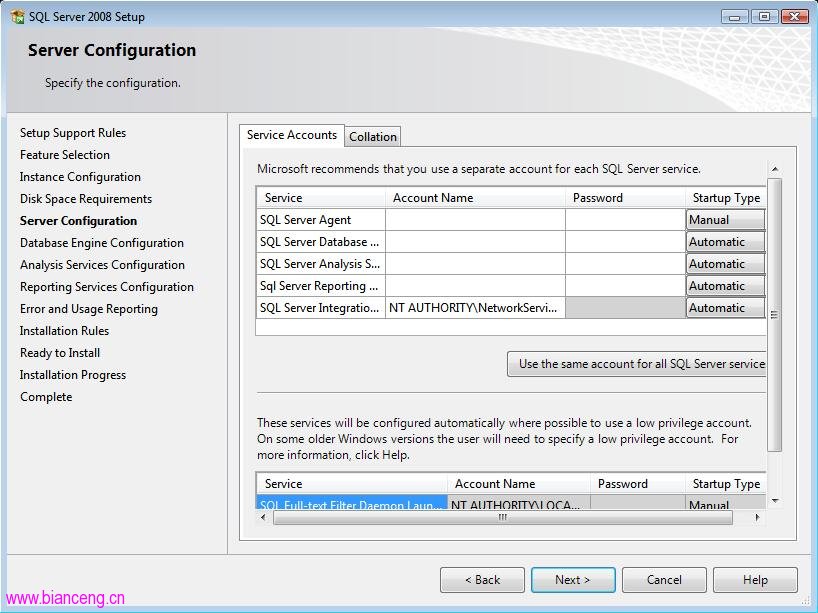Viewport: 818px width, 613px height.
Task: Click Complete step in sidebar
Action: (x=46, y=396)
